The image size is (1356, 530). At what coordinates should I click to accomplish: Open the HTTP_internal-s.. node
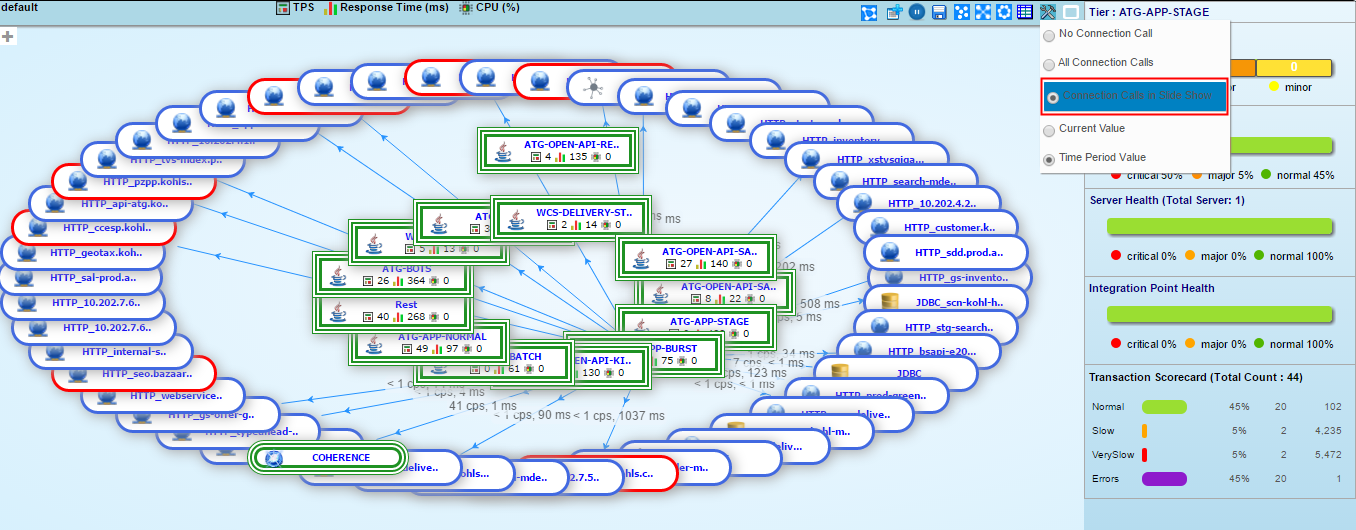(x=111, y=352)
